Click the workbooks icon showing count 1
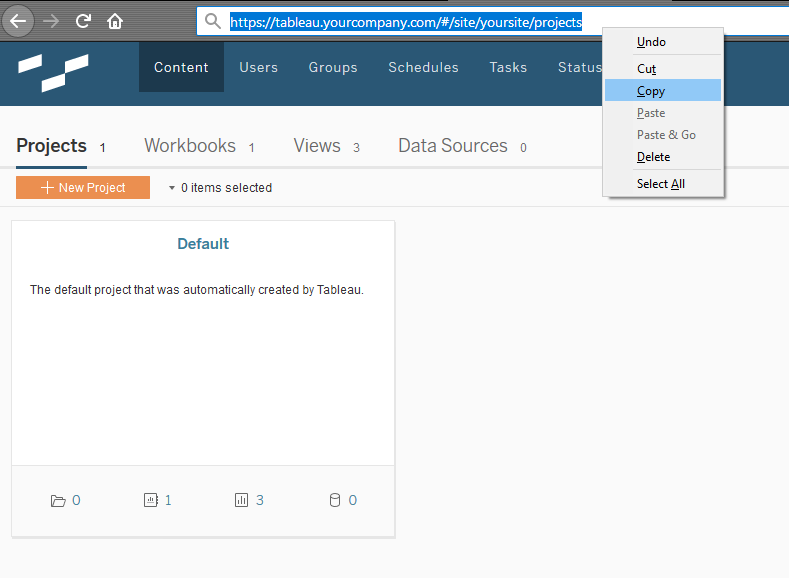The height and width of the screenshot is (578, 789). [x=150, y=500]
